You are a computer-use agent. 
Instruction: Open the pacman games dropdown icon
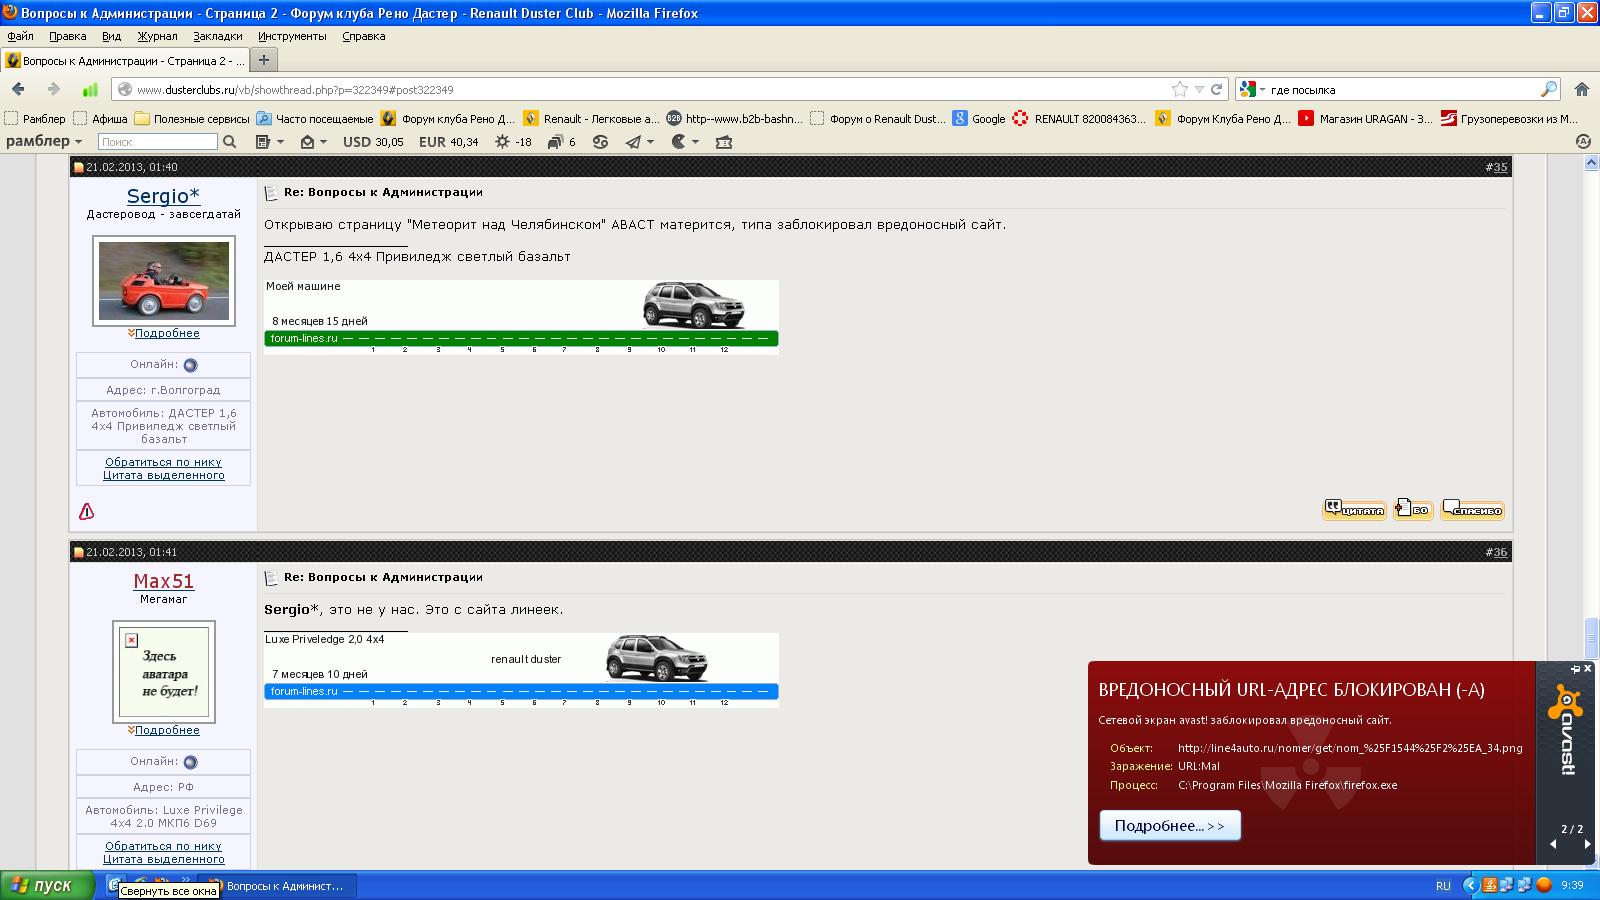685,142
